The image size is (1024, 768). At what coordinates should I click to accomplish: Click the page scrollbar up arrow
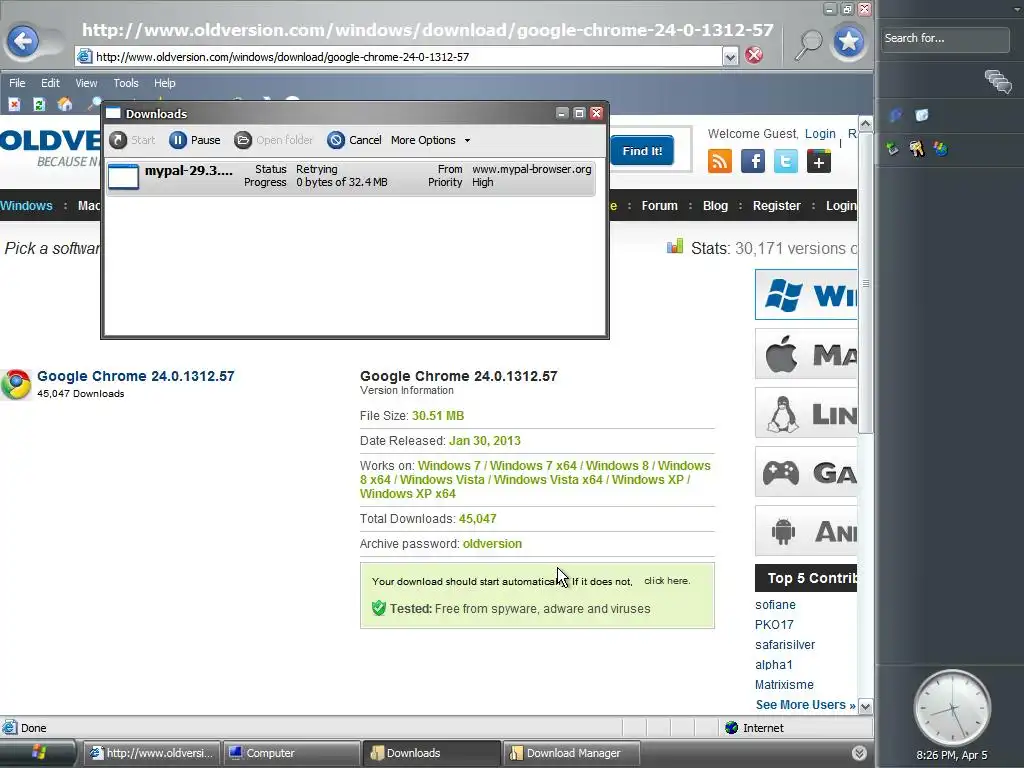865,123
